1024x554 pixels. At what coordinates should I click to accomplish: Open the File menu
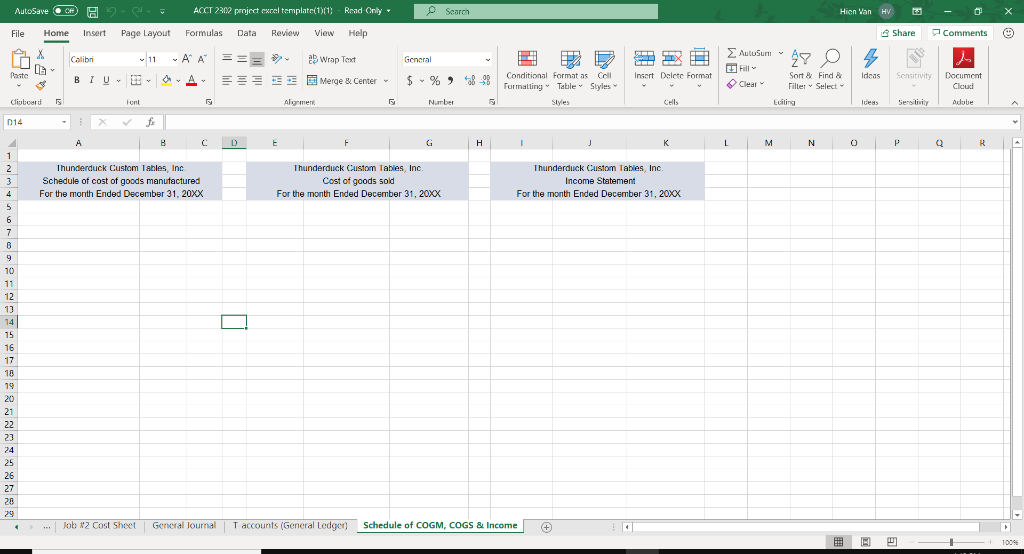coord(18,33)
